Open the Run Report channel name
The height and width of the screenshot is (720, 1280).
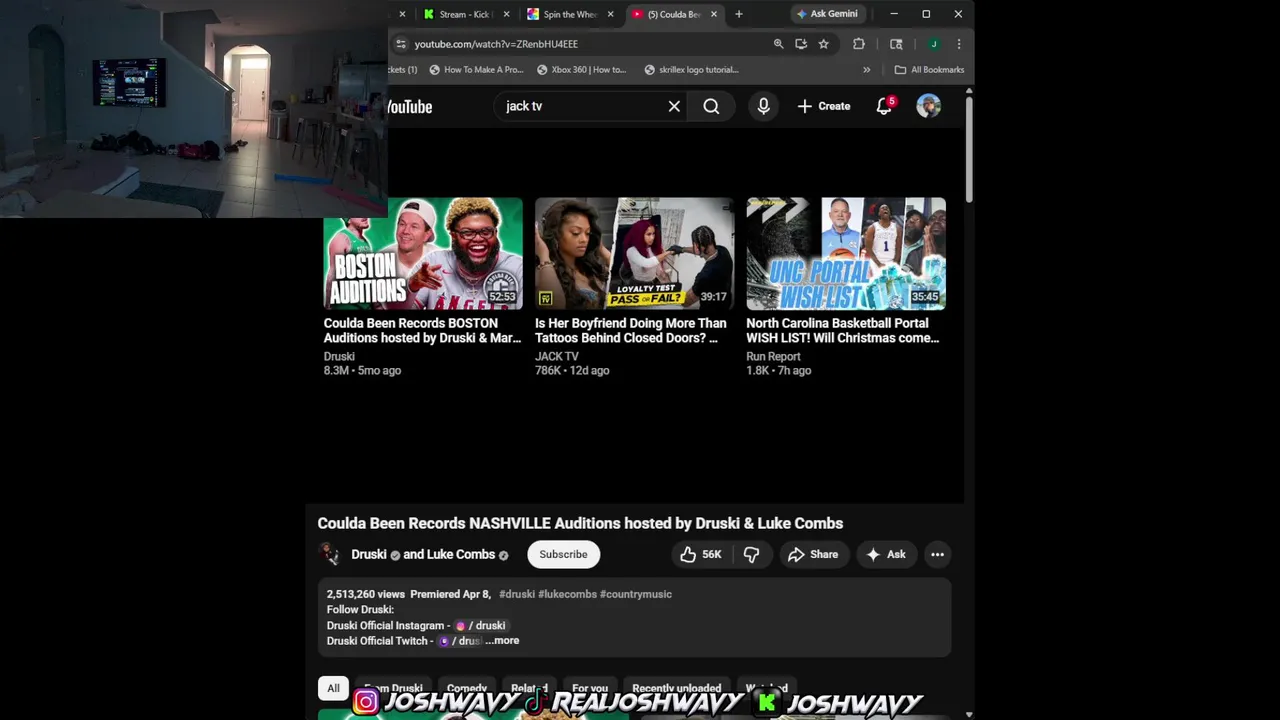pyautogui.click(x=773, y=356)
